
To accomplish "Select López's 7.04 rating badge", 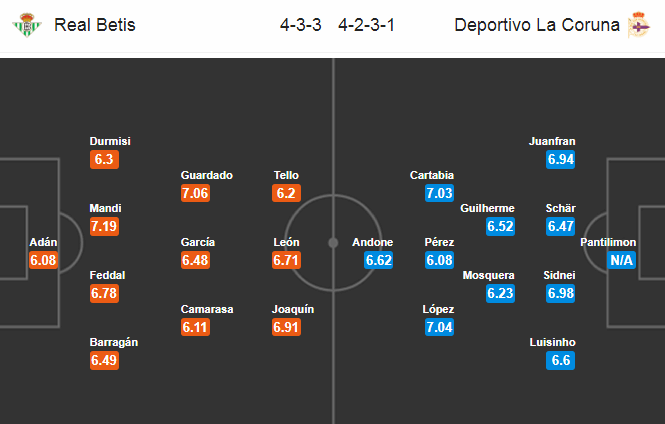I will (x=439, y=327).
